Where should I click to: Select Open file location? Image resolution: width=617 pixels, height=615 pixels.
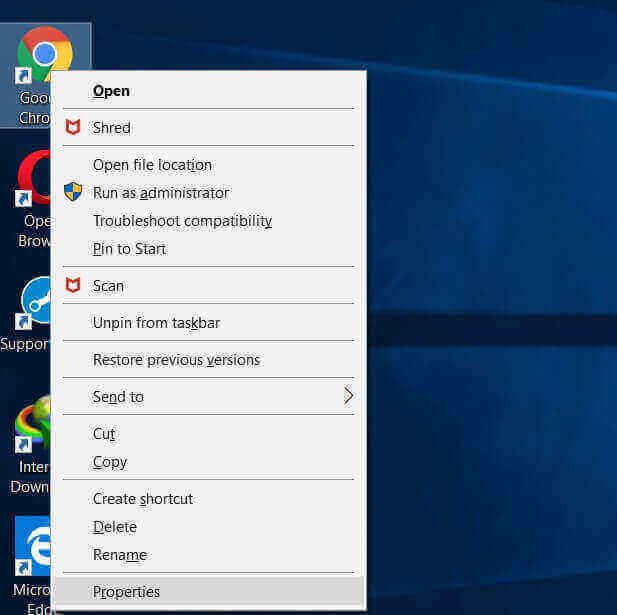[x=152, y=165]
